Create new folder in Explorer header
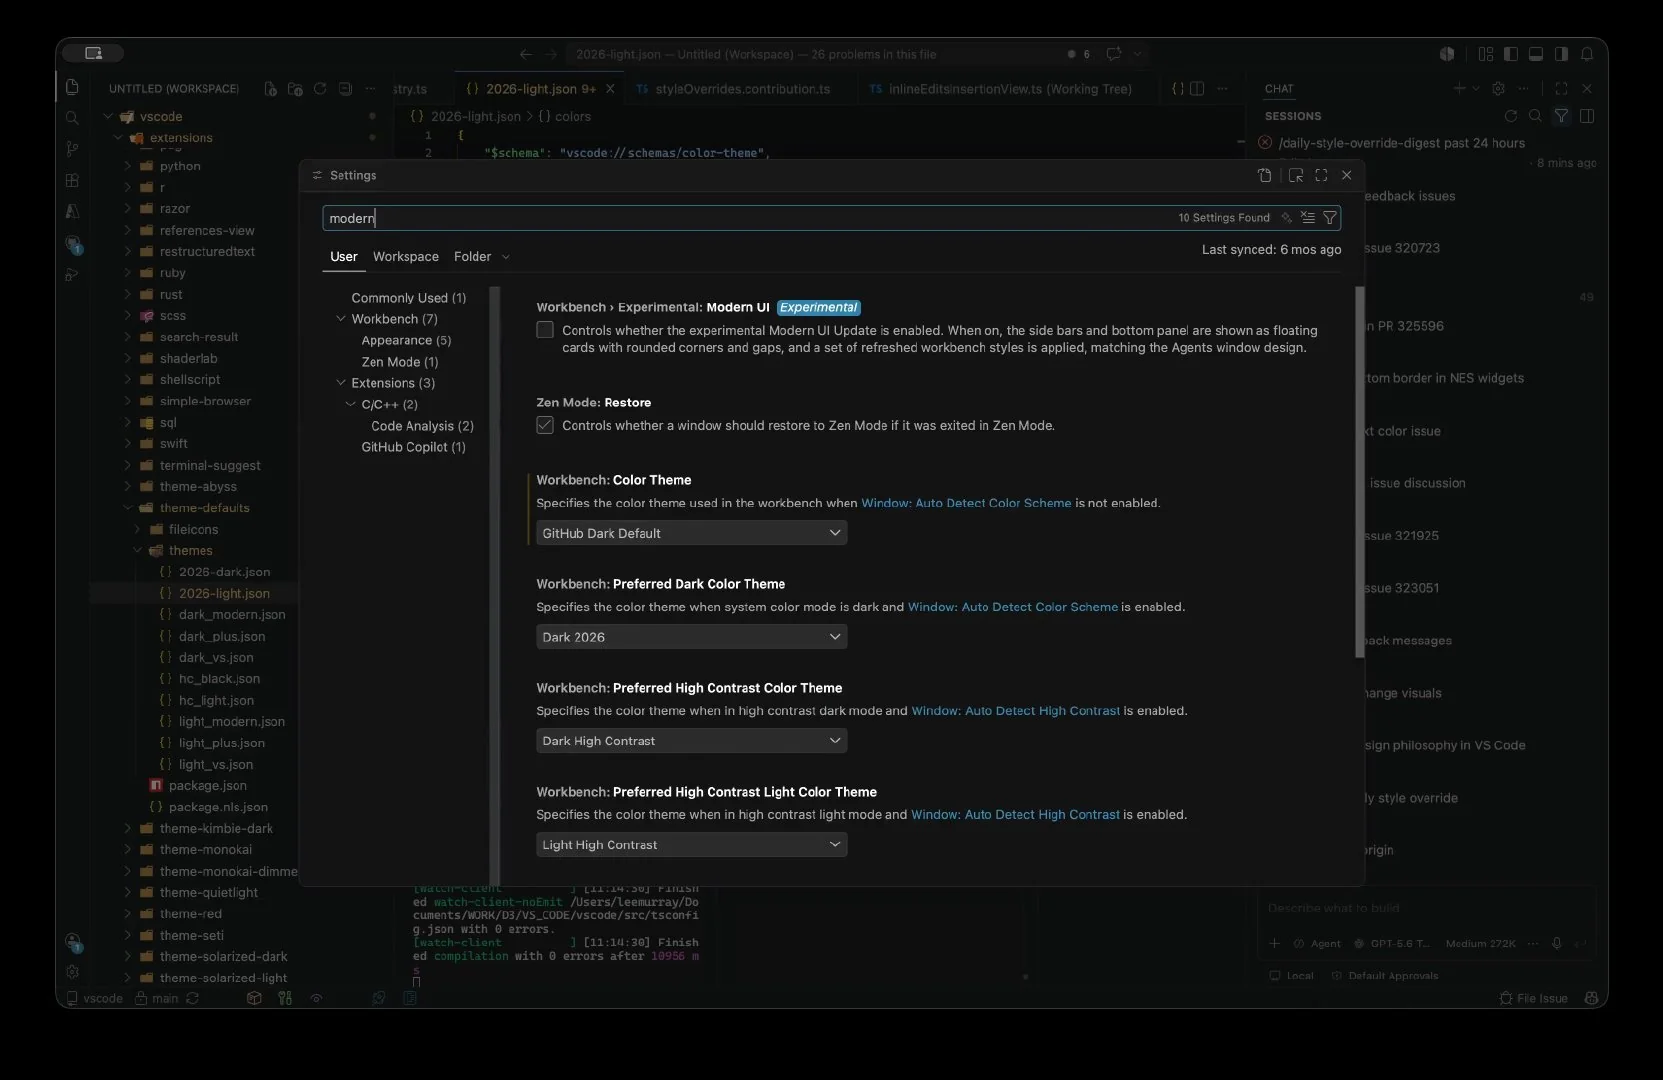This screenshot has height=1080, width=1663. click(x=295, y=89)
